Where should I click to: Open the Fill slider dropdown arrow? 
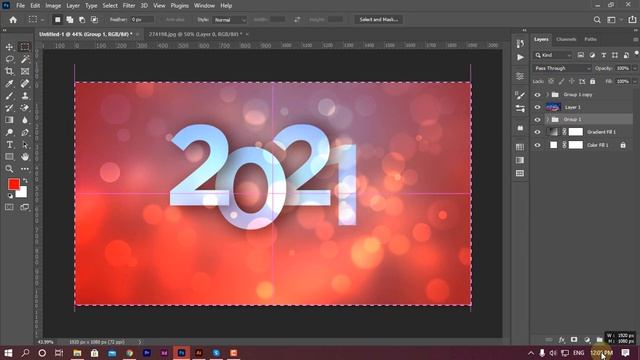[x=635, y=82]
